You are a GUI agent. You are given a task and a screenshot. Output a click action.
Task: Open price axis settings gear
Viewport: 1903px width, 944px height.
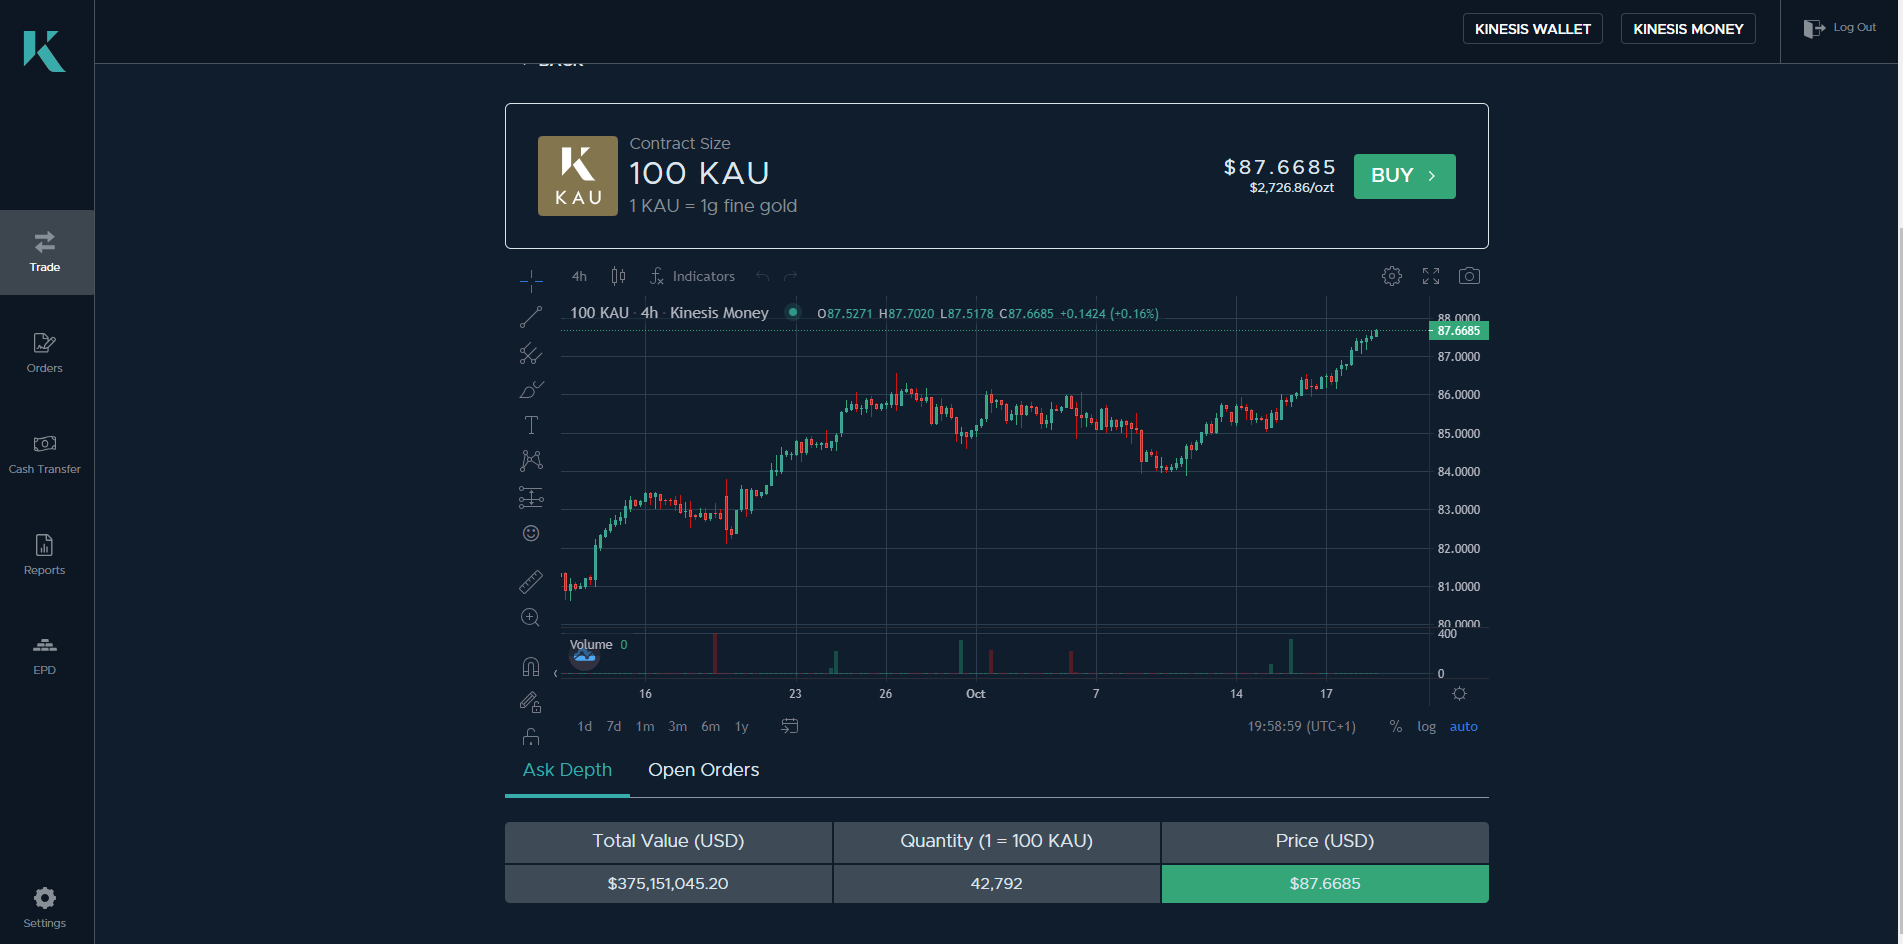coord(1459,694)
